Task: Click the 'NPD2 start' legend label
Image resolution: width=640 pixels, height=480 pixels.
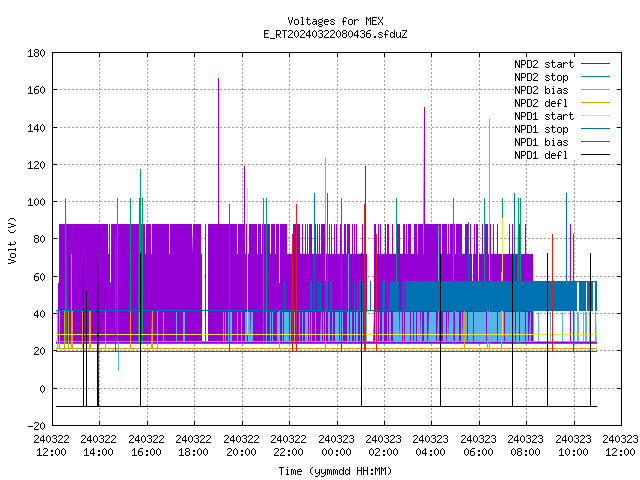Action: [x=544, y=64]
